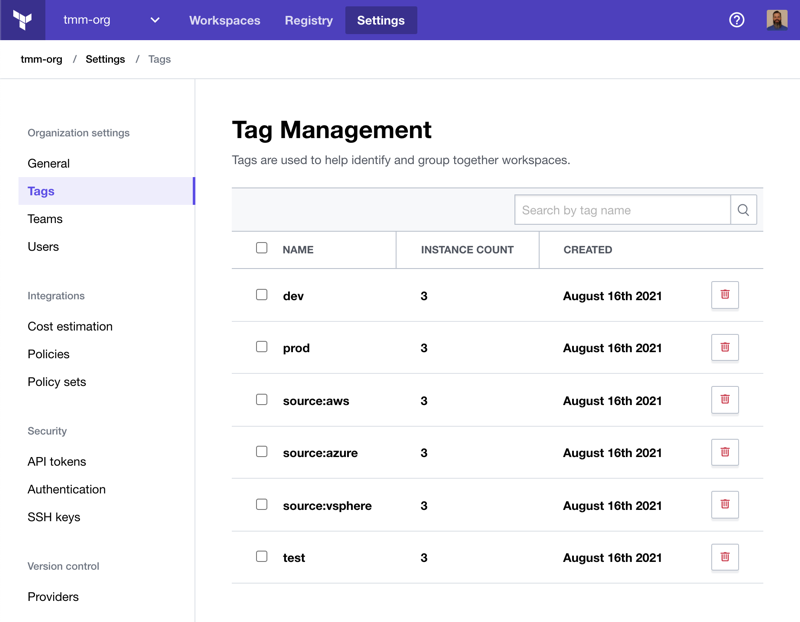Image resolution: width=800 pixels, height=622 pixels.
Task: Go to the Policy sets page
Action: click(x=57, y=381)
